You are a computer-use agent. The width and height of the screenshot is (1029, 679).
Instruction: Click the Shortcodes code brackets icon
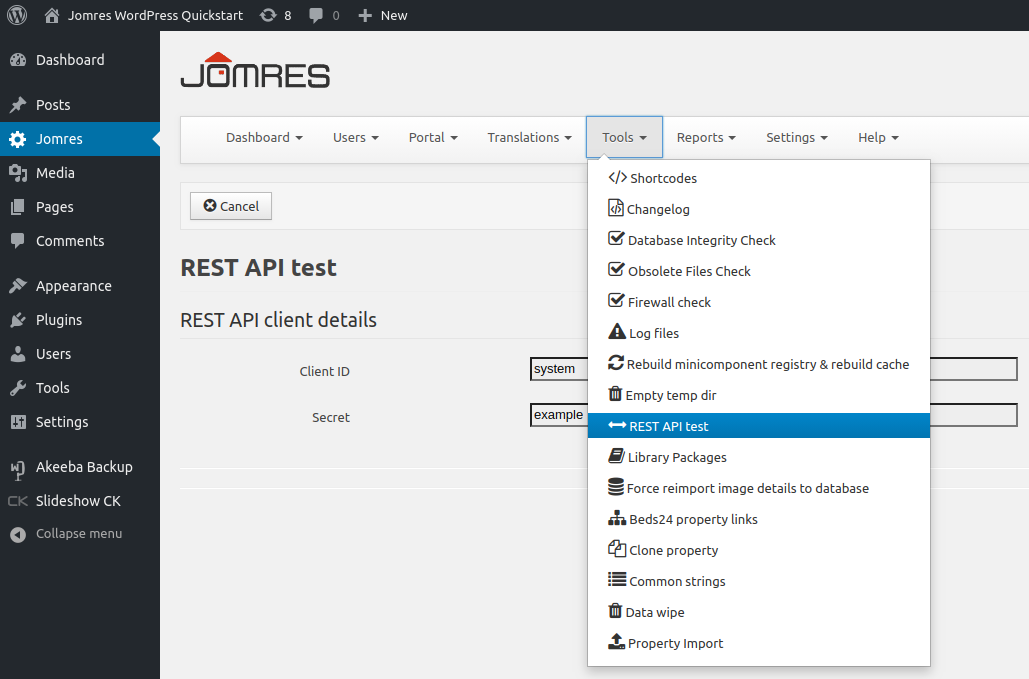[617, 178]
